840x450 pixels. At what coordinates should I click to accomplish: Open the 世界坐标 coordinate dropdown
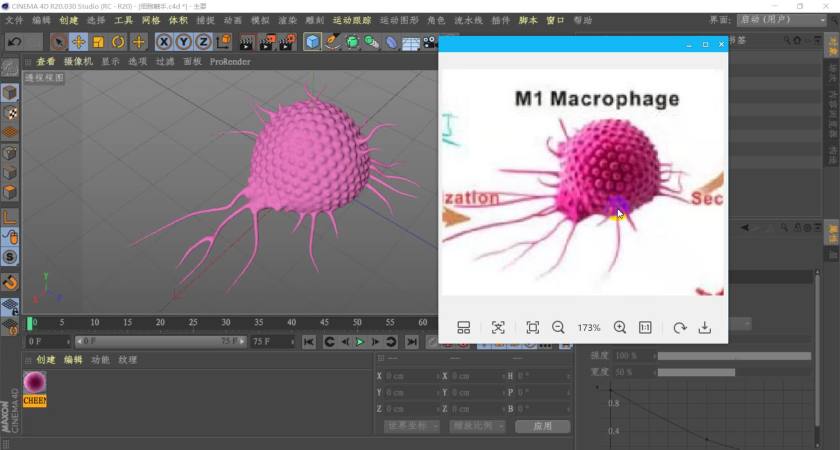click(412, 426)
